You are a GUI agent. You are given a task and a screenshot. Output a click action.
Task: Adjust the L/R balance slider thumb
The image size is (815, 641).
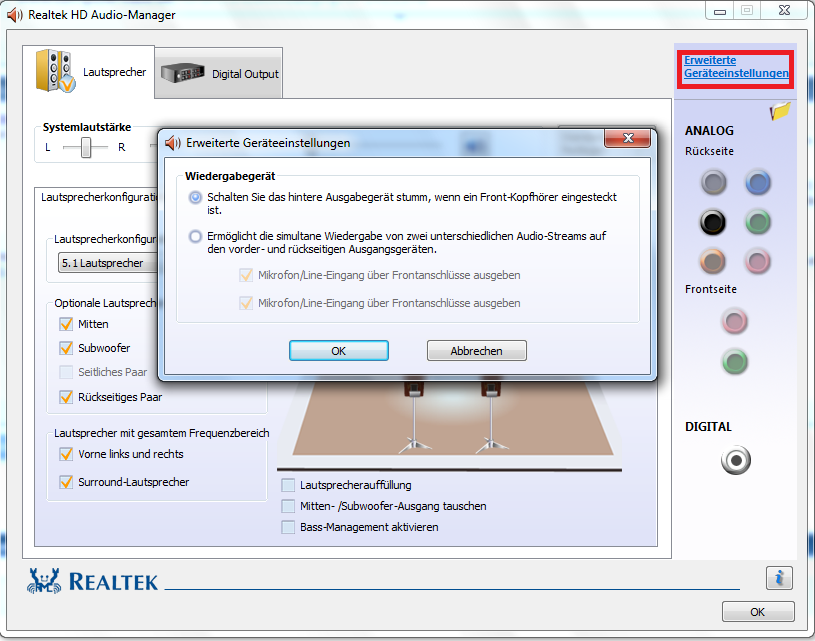click(x=86, y=147)
